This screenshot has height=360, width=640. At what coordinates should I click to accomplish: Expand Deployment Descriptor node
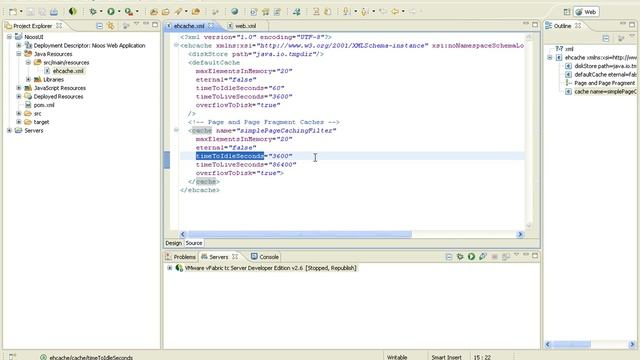pyautogui.click(x=19, y=45)
